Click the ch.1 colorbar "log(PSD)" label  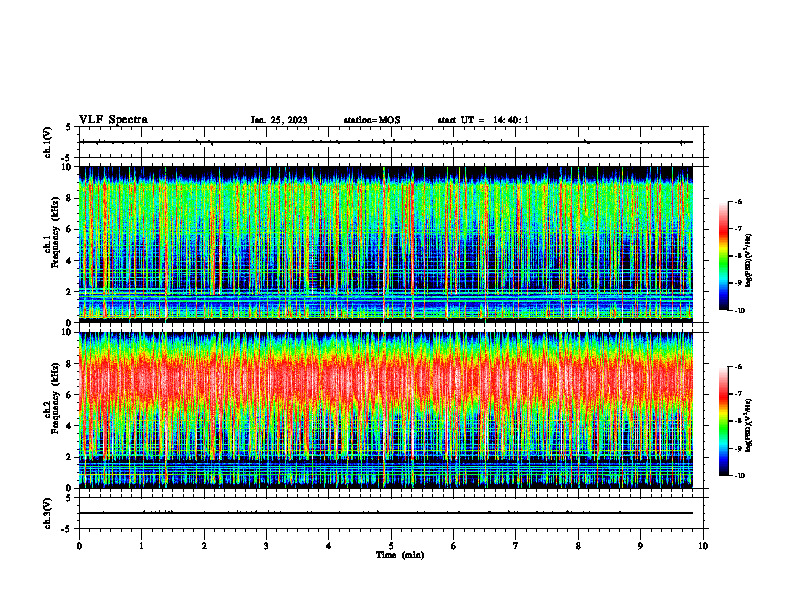pos(749,260)
